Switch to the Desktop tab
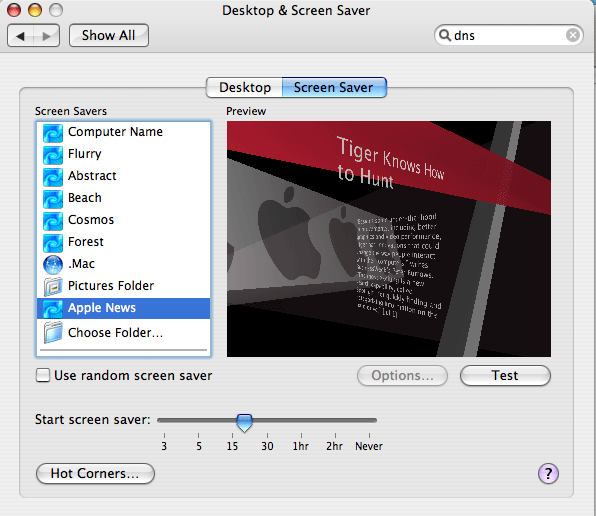596x516 pixels. point(244,87)
